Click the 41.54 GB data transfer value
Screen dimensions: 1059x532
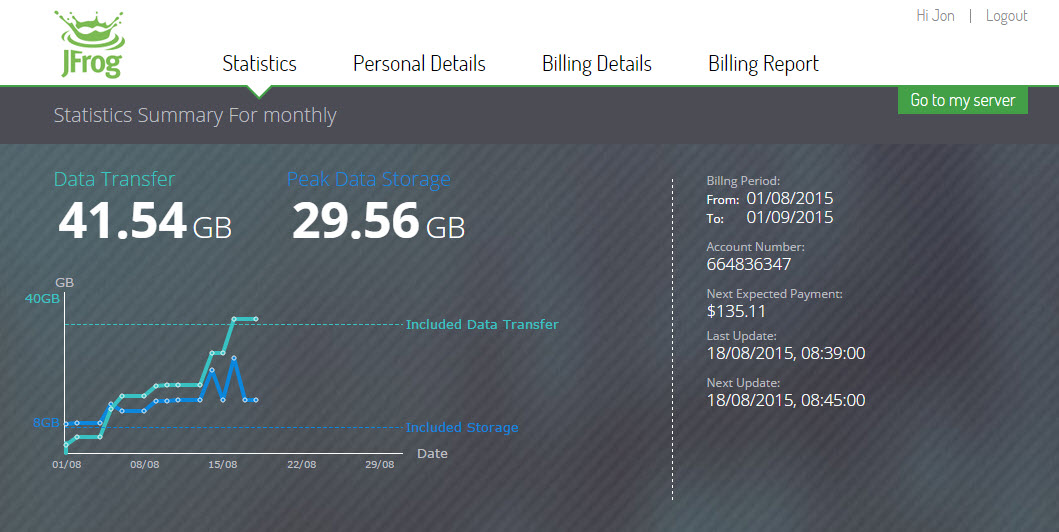pyautogui.click(x=145, y=222)
